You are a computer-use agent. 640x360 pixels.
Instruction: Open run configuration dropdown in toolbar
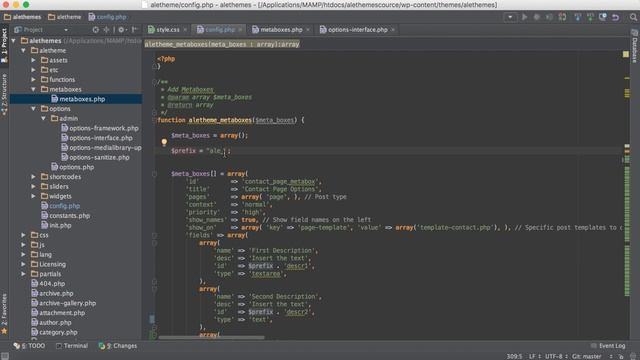[x=510, y=17]
